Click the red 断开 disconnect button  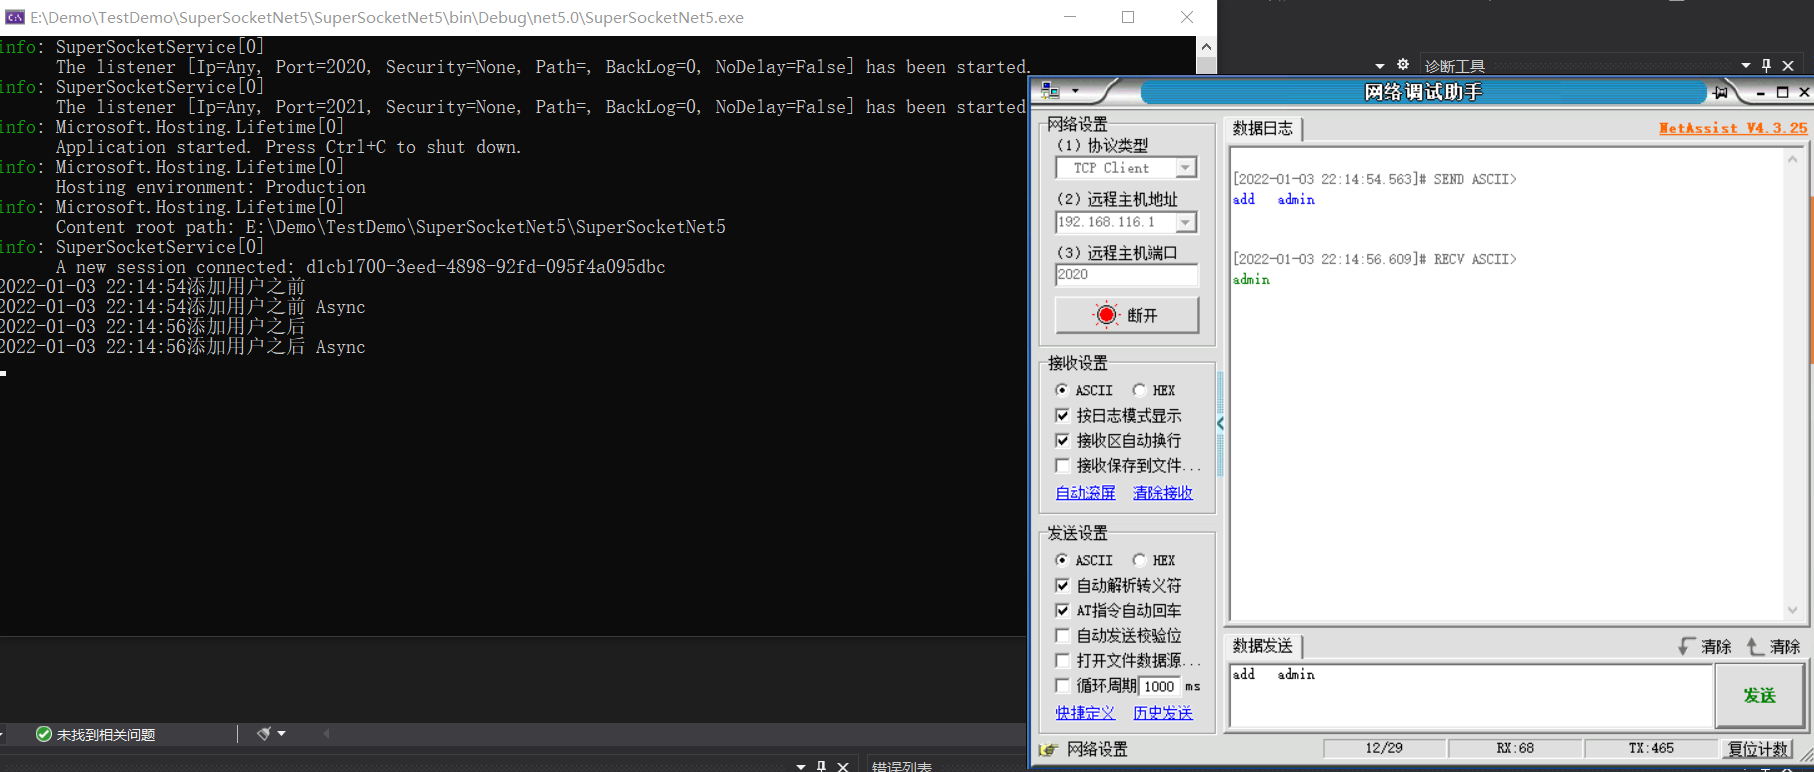click(x=1127, y=315)
